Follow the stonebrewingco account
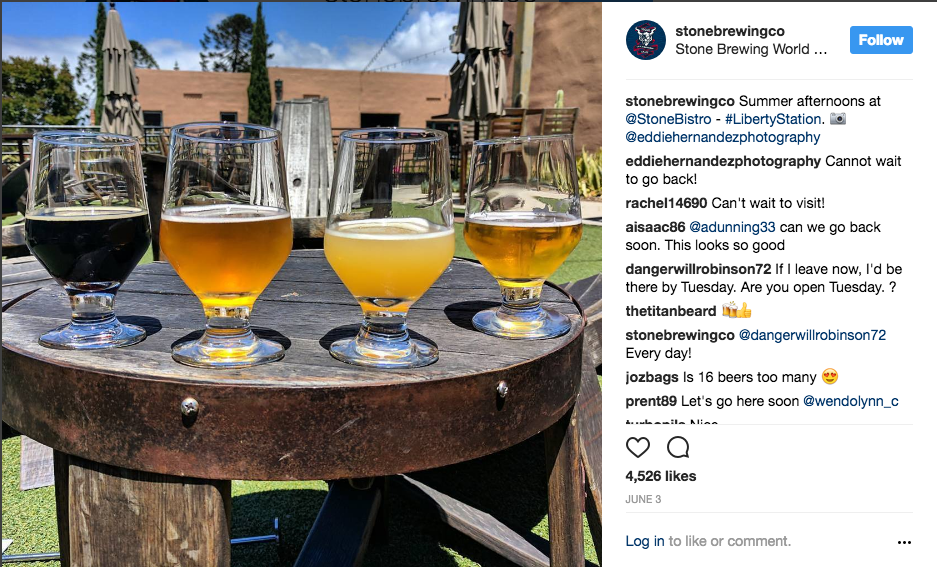Viewport: 937px width, 567px height. pyautogui.click(x=881, y=40)
